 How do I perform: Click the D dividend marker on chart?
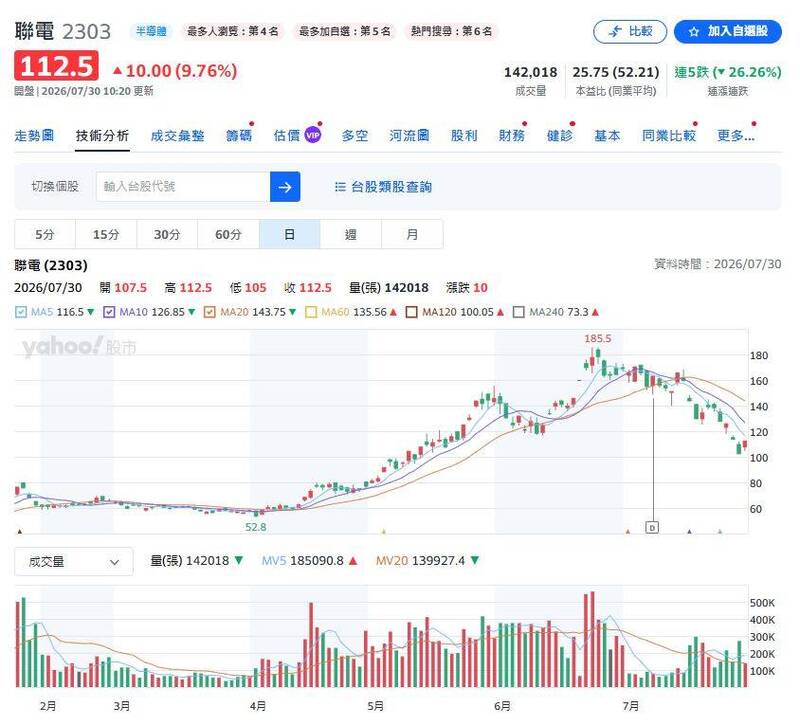pos(652,527)
